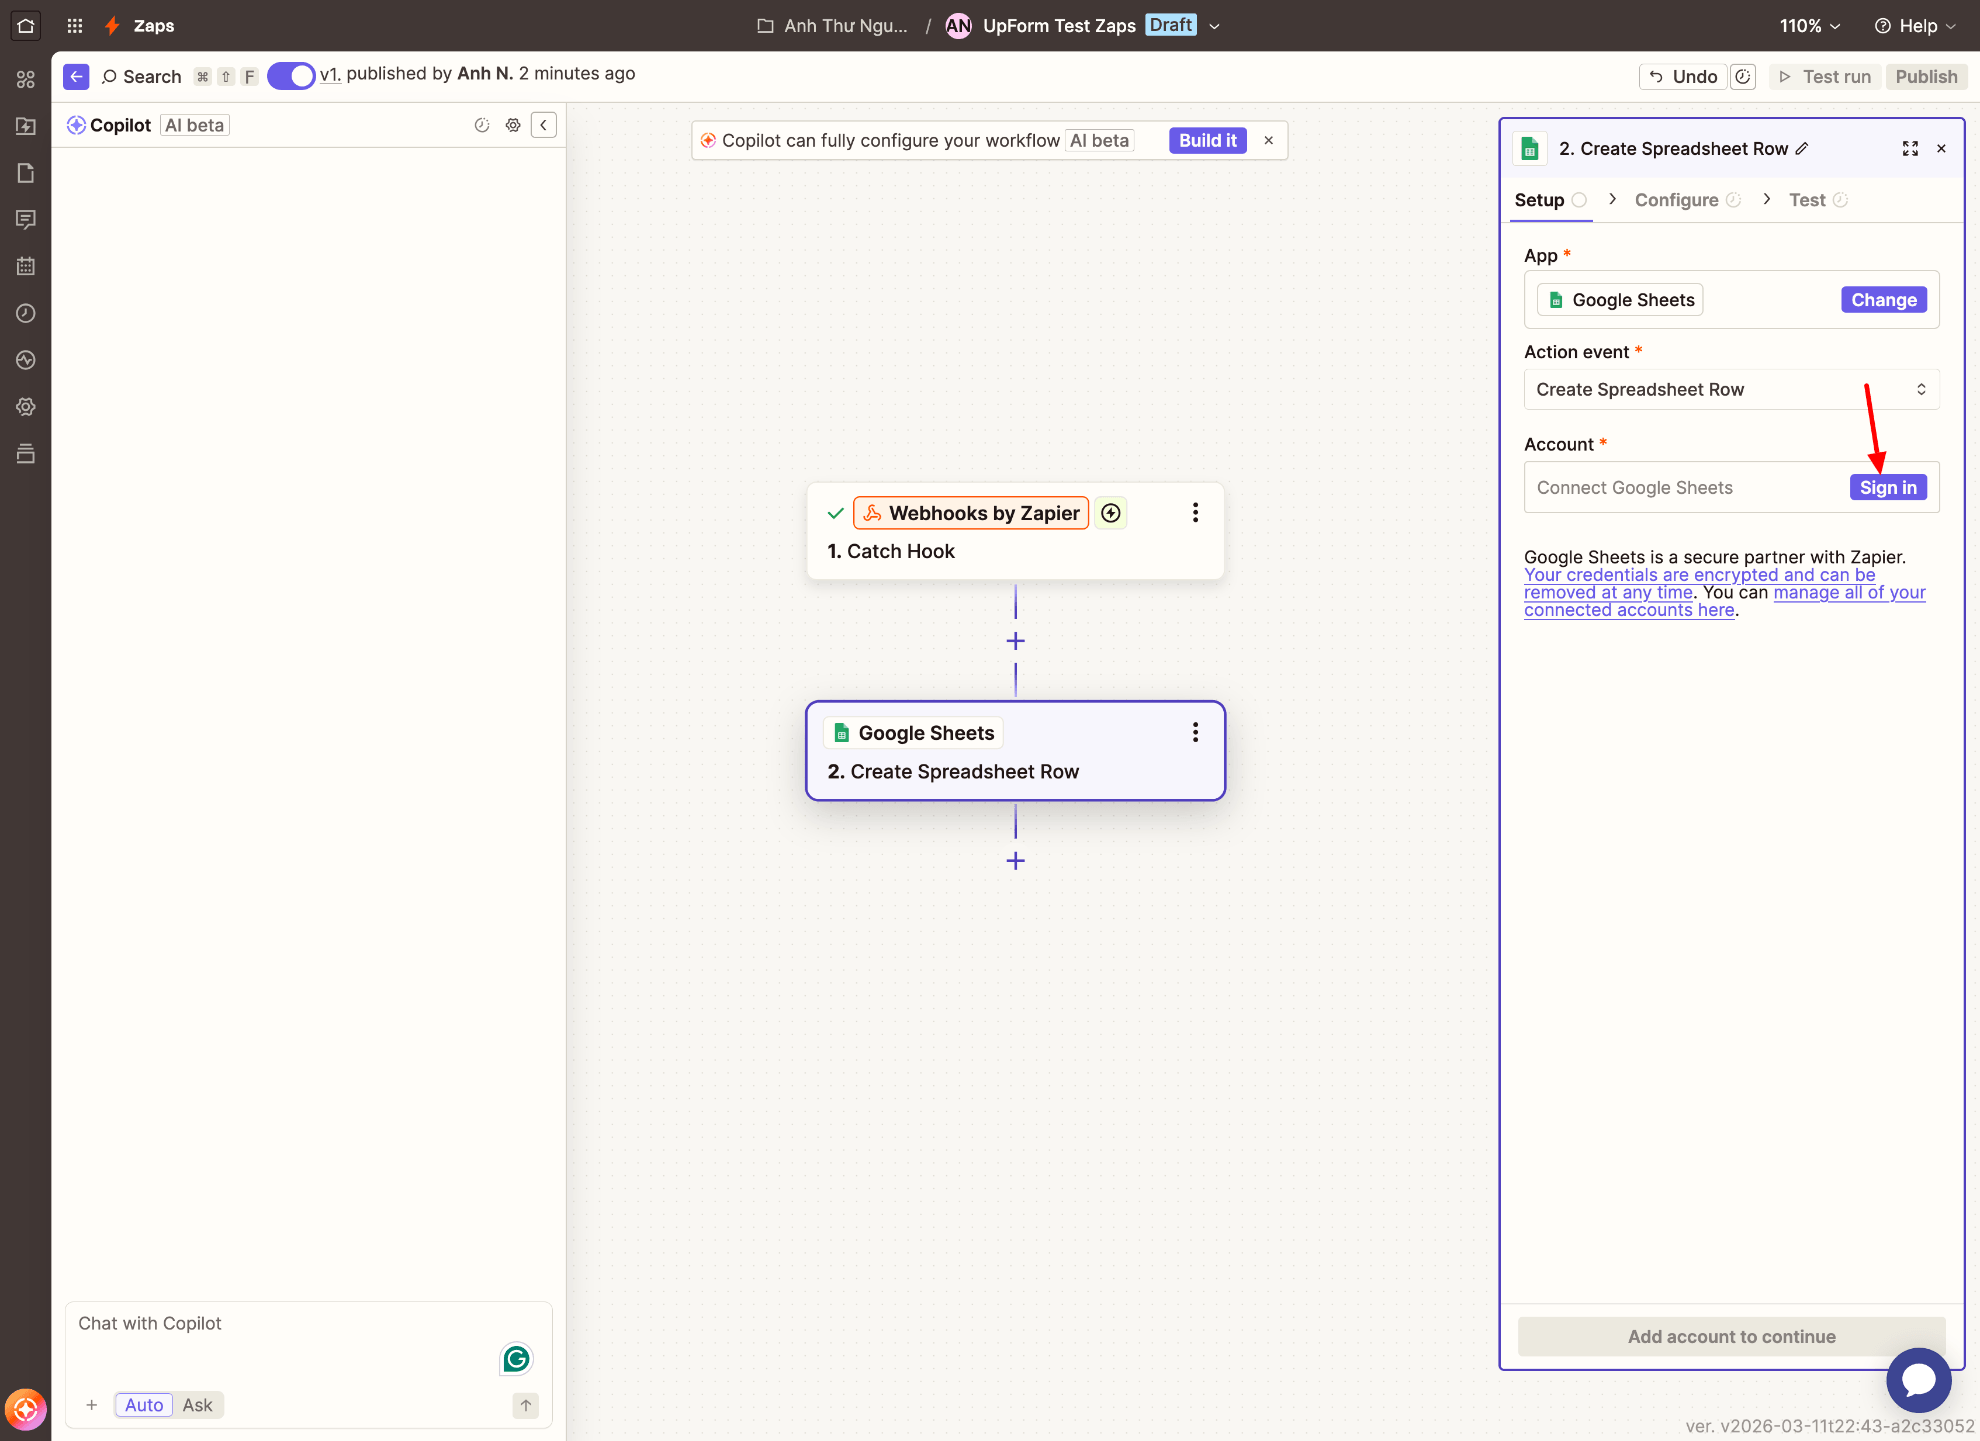
Task: Toggle the Zap on/off switch
Action: (x=291, y=76)
